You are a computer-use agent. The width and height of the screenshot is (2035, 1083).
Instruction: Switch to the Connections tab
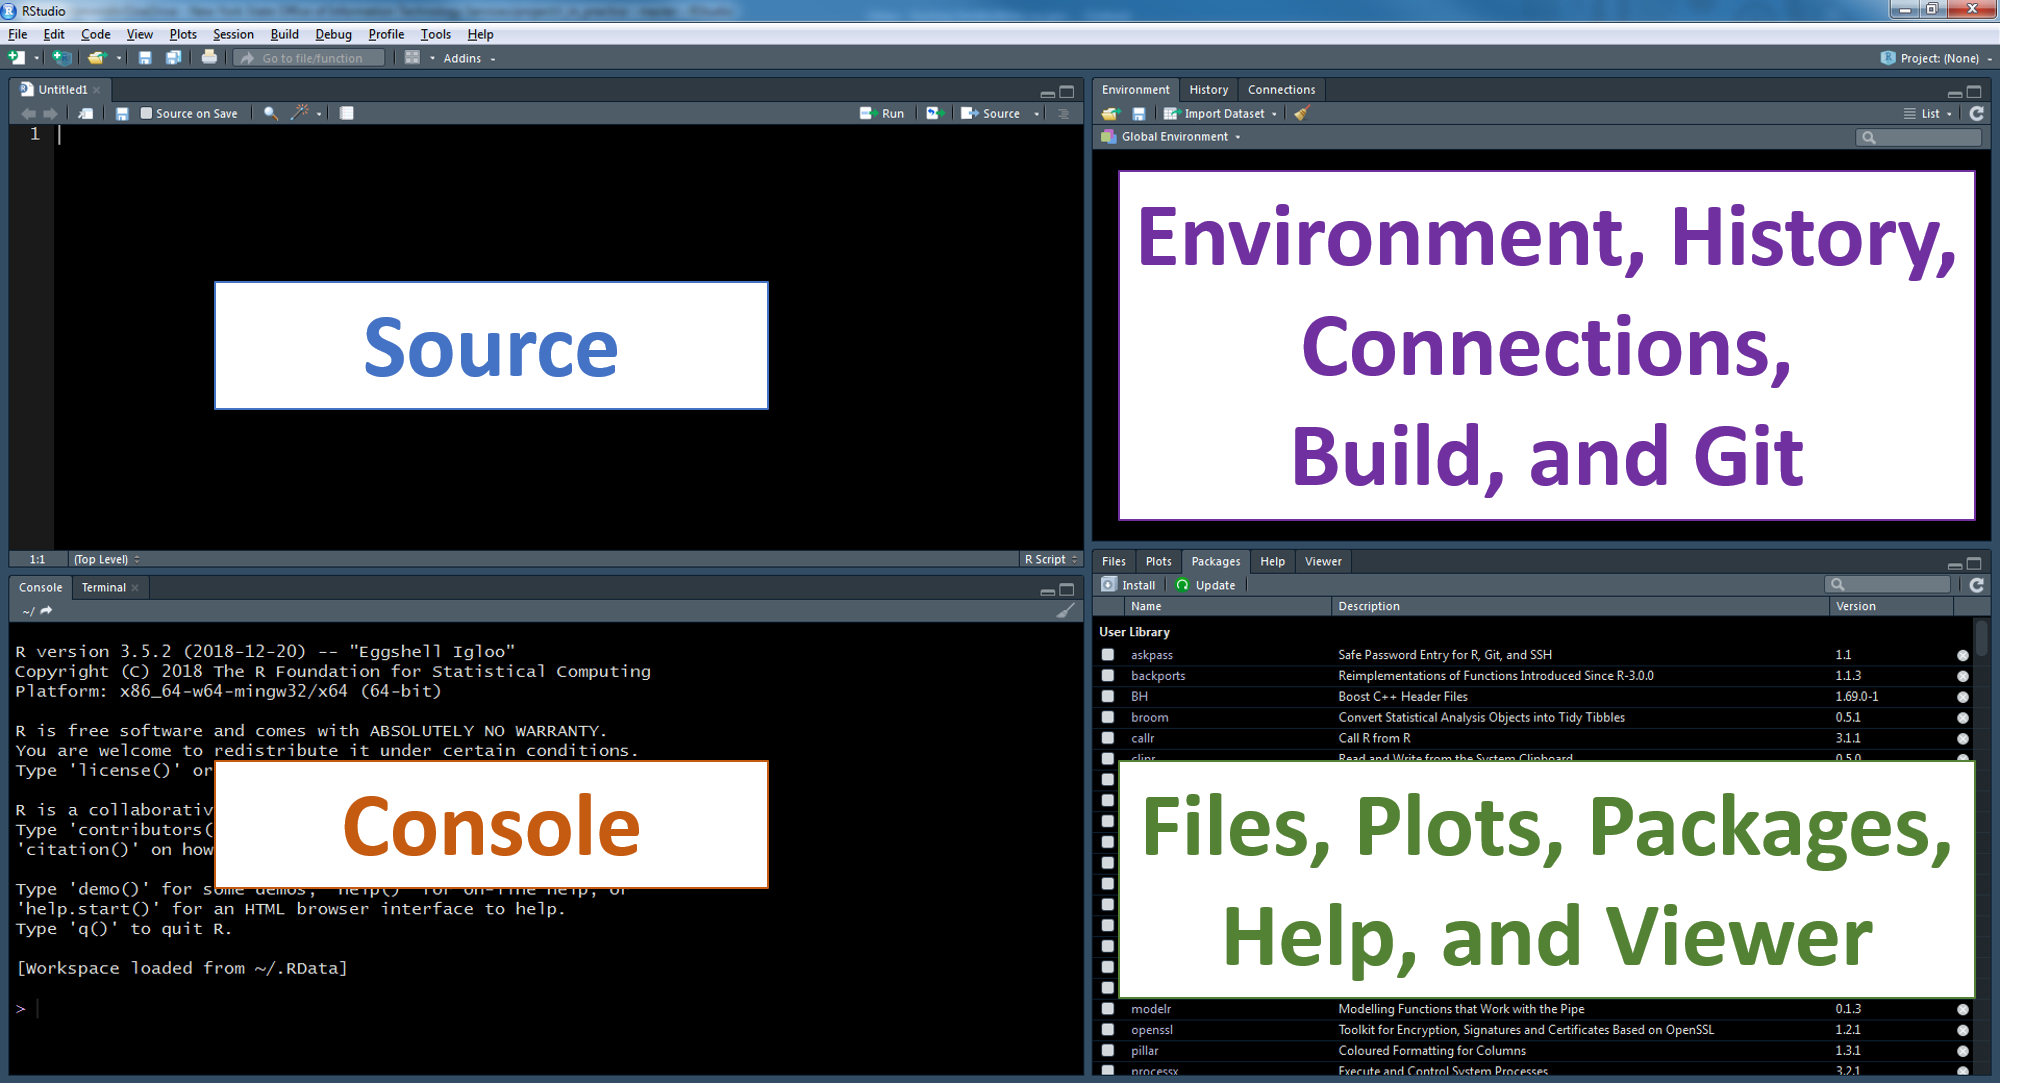click(x=1281, y=90)
